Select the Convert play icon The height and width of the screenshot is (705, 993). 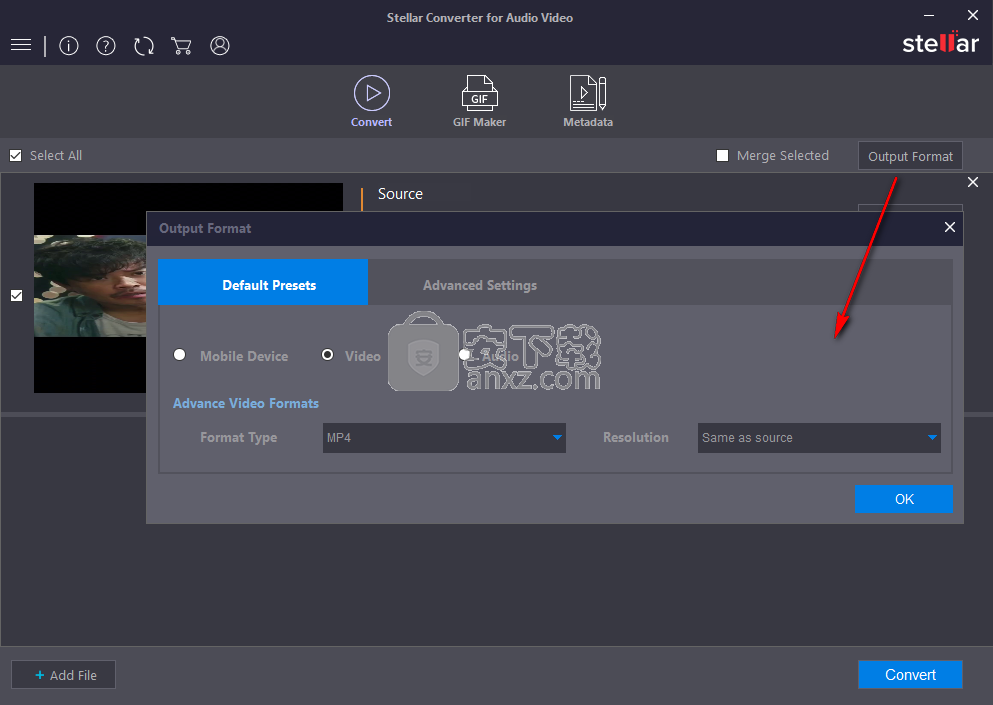pyautogui.click(x=372, y=93)
